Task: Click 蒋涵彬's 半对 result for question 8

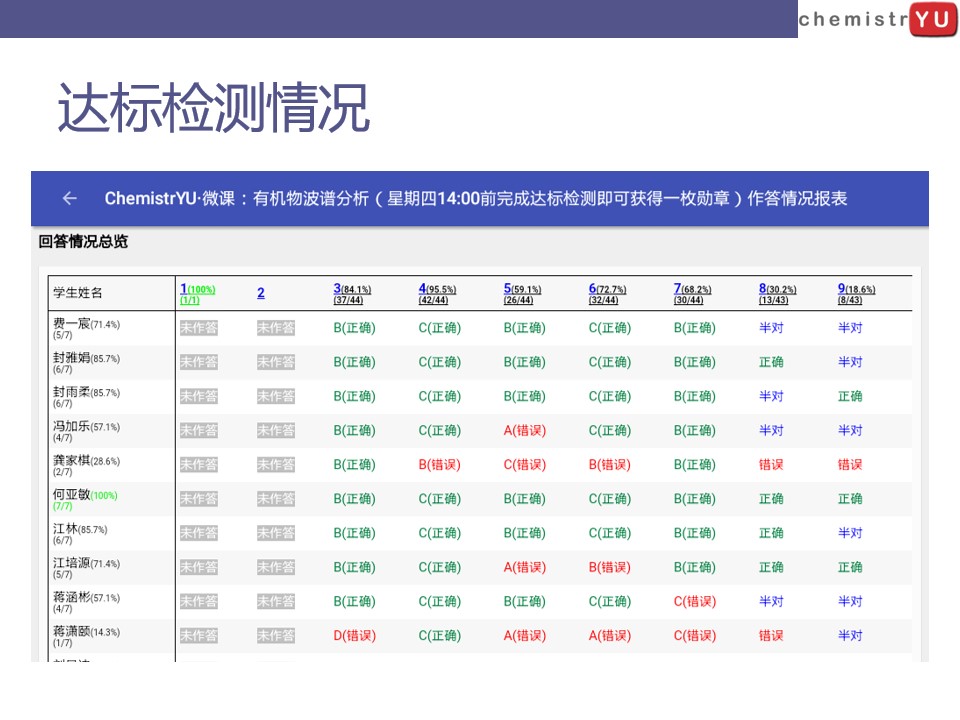Action: [771, 602]
